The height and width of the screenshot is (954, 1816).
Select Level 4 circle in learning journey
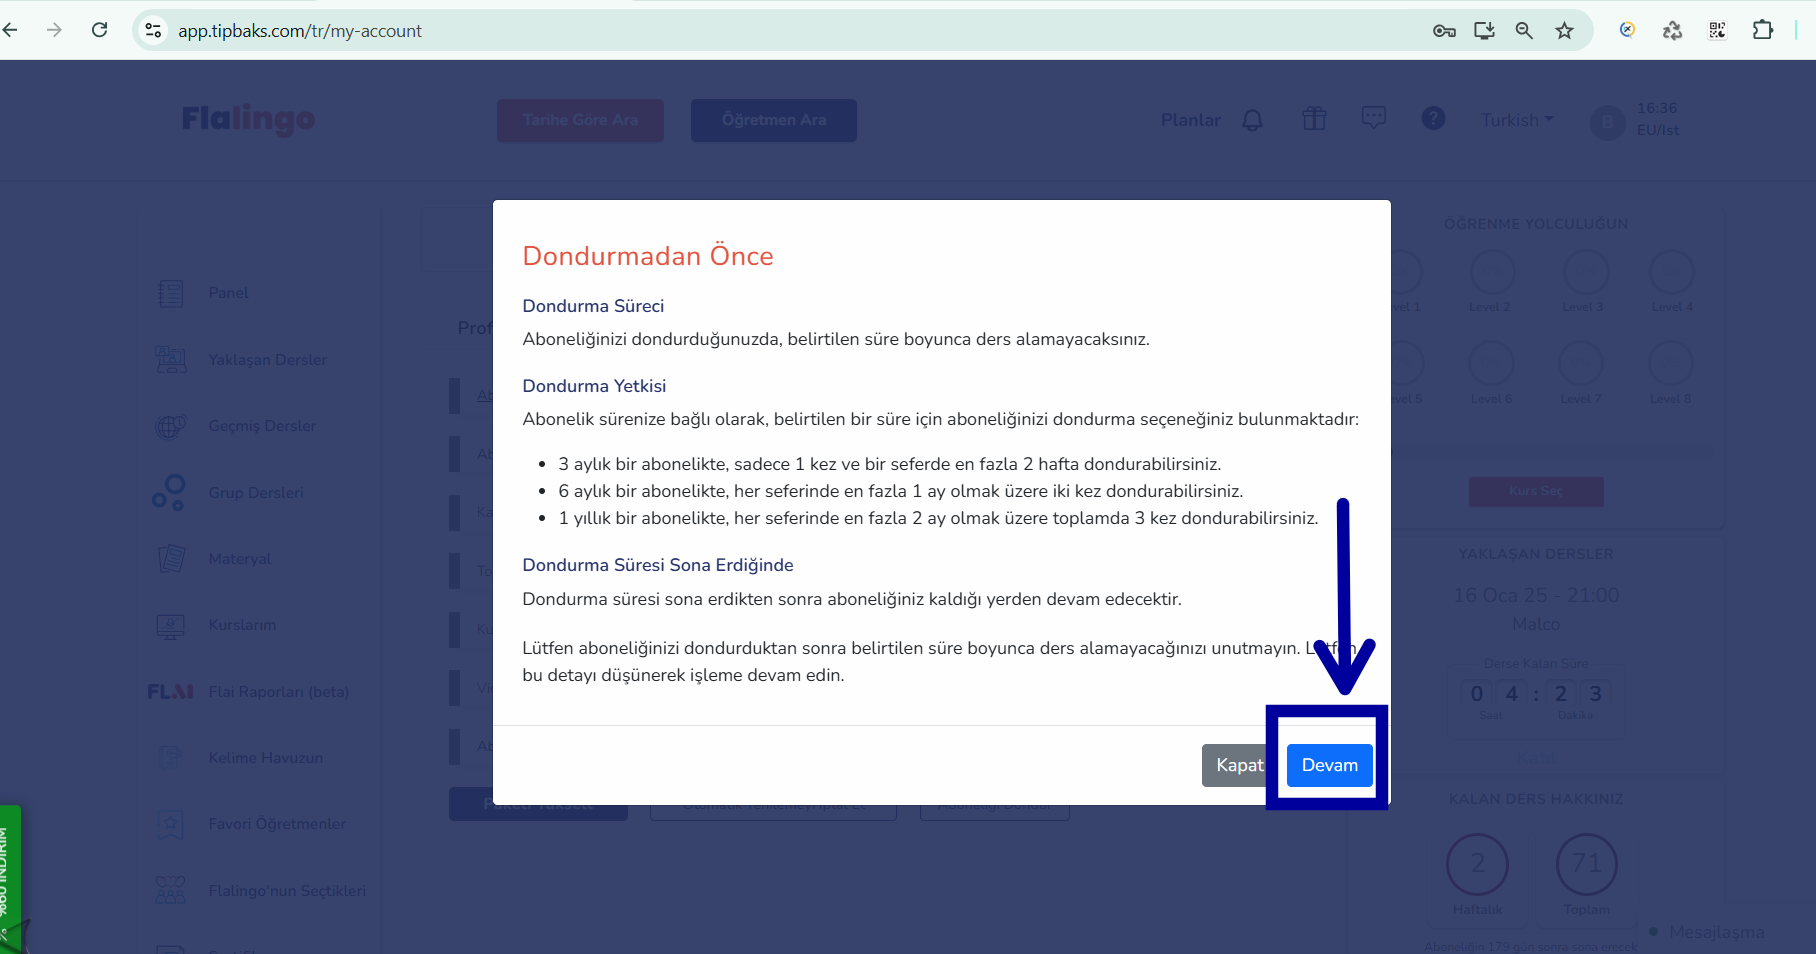point(1672,272)
